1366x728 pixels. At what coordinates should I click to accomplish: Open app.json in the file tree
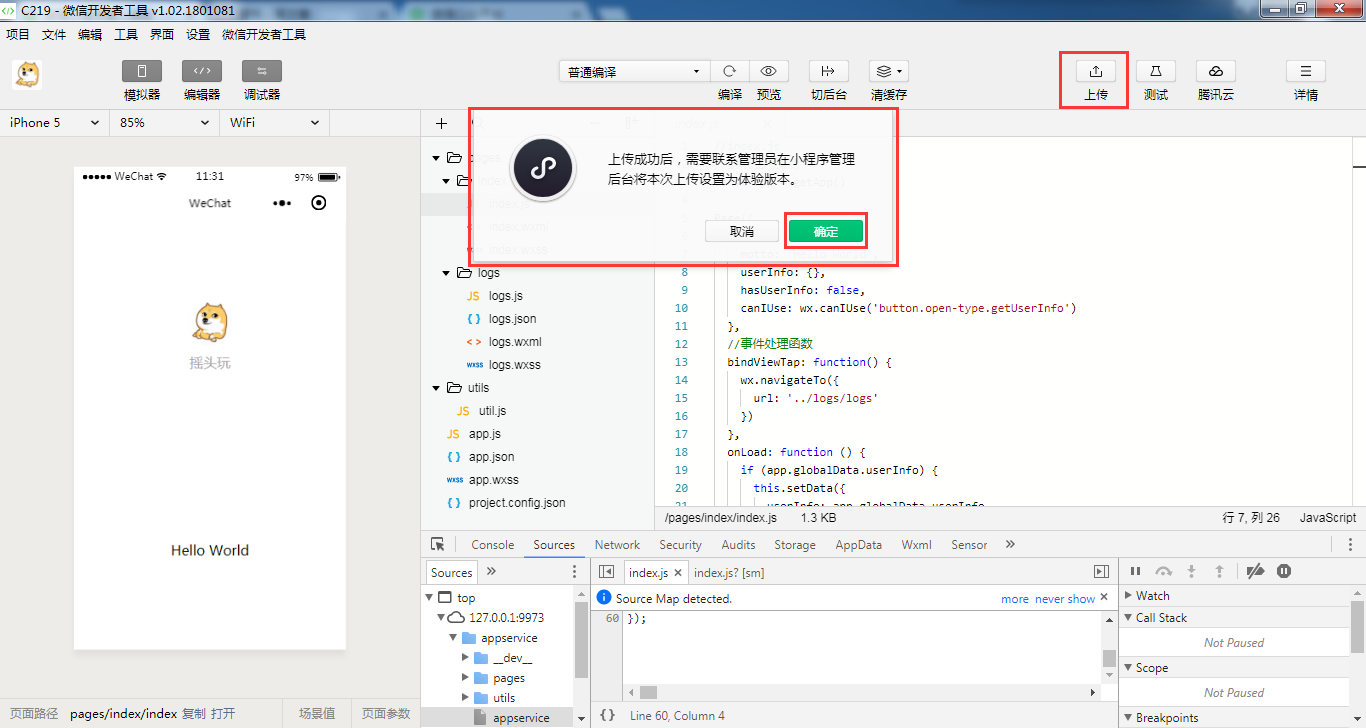coord(491,457)
